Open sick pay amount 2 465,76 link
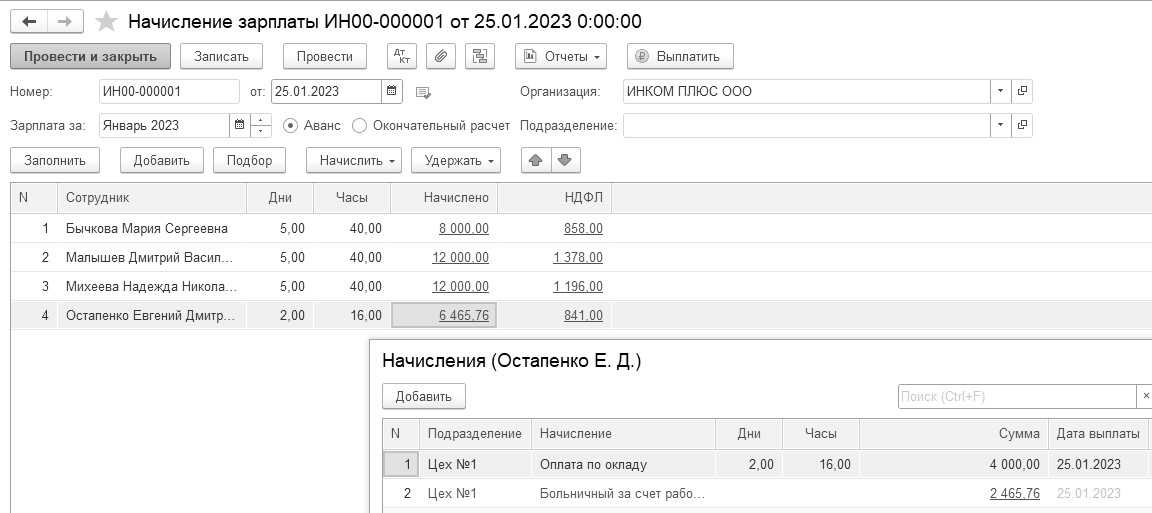 [1015, 493]
